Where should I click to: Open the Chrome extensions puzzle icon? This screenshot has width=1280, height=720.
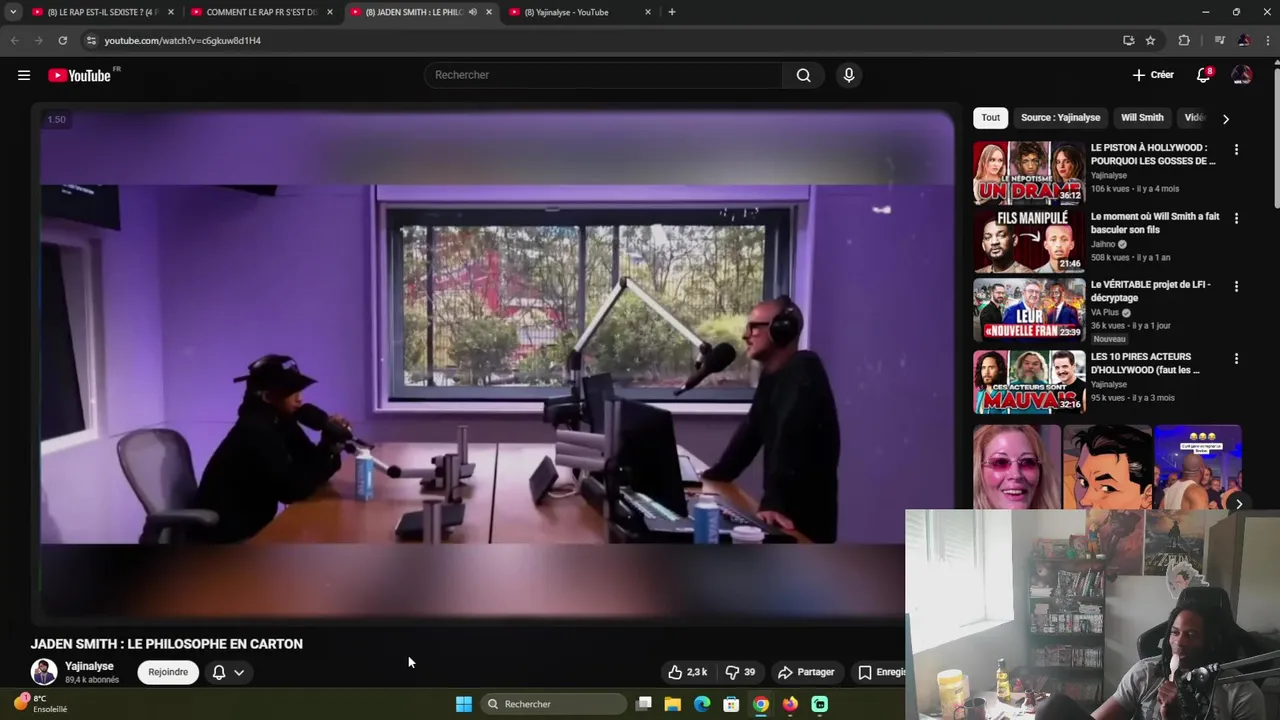(x=1184, y=40)
